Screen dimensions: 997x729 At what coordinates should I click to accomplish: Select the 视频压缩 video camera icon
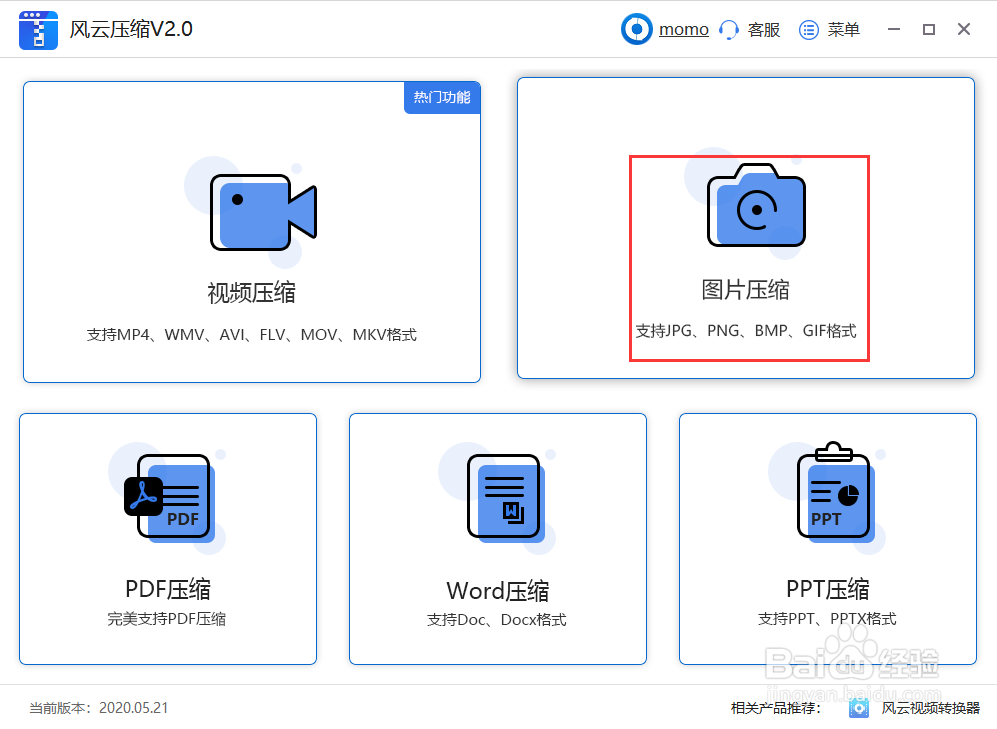point(263,211)
